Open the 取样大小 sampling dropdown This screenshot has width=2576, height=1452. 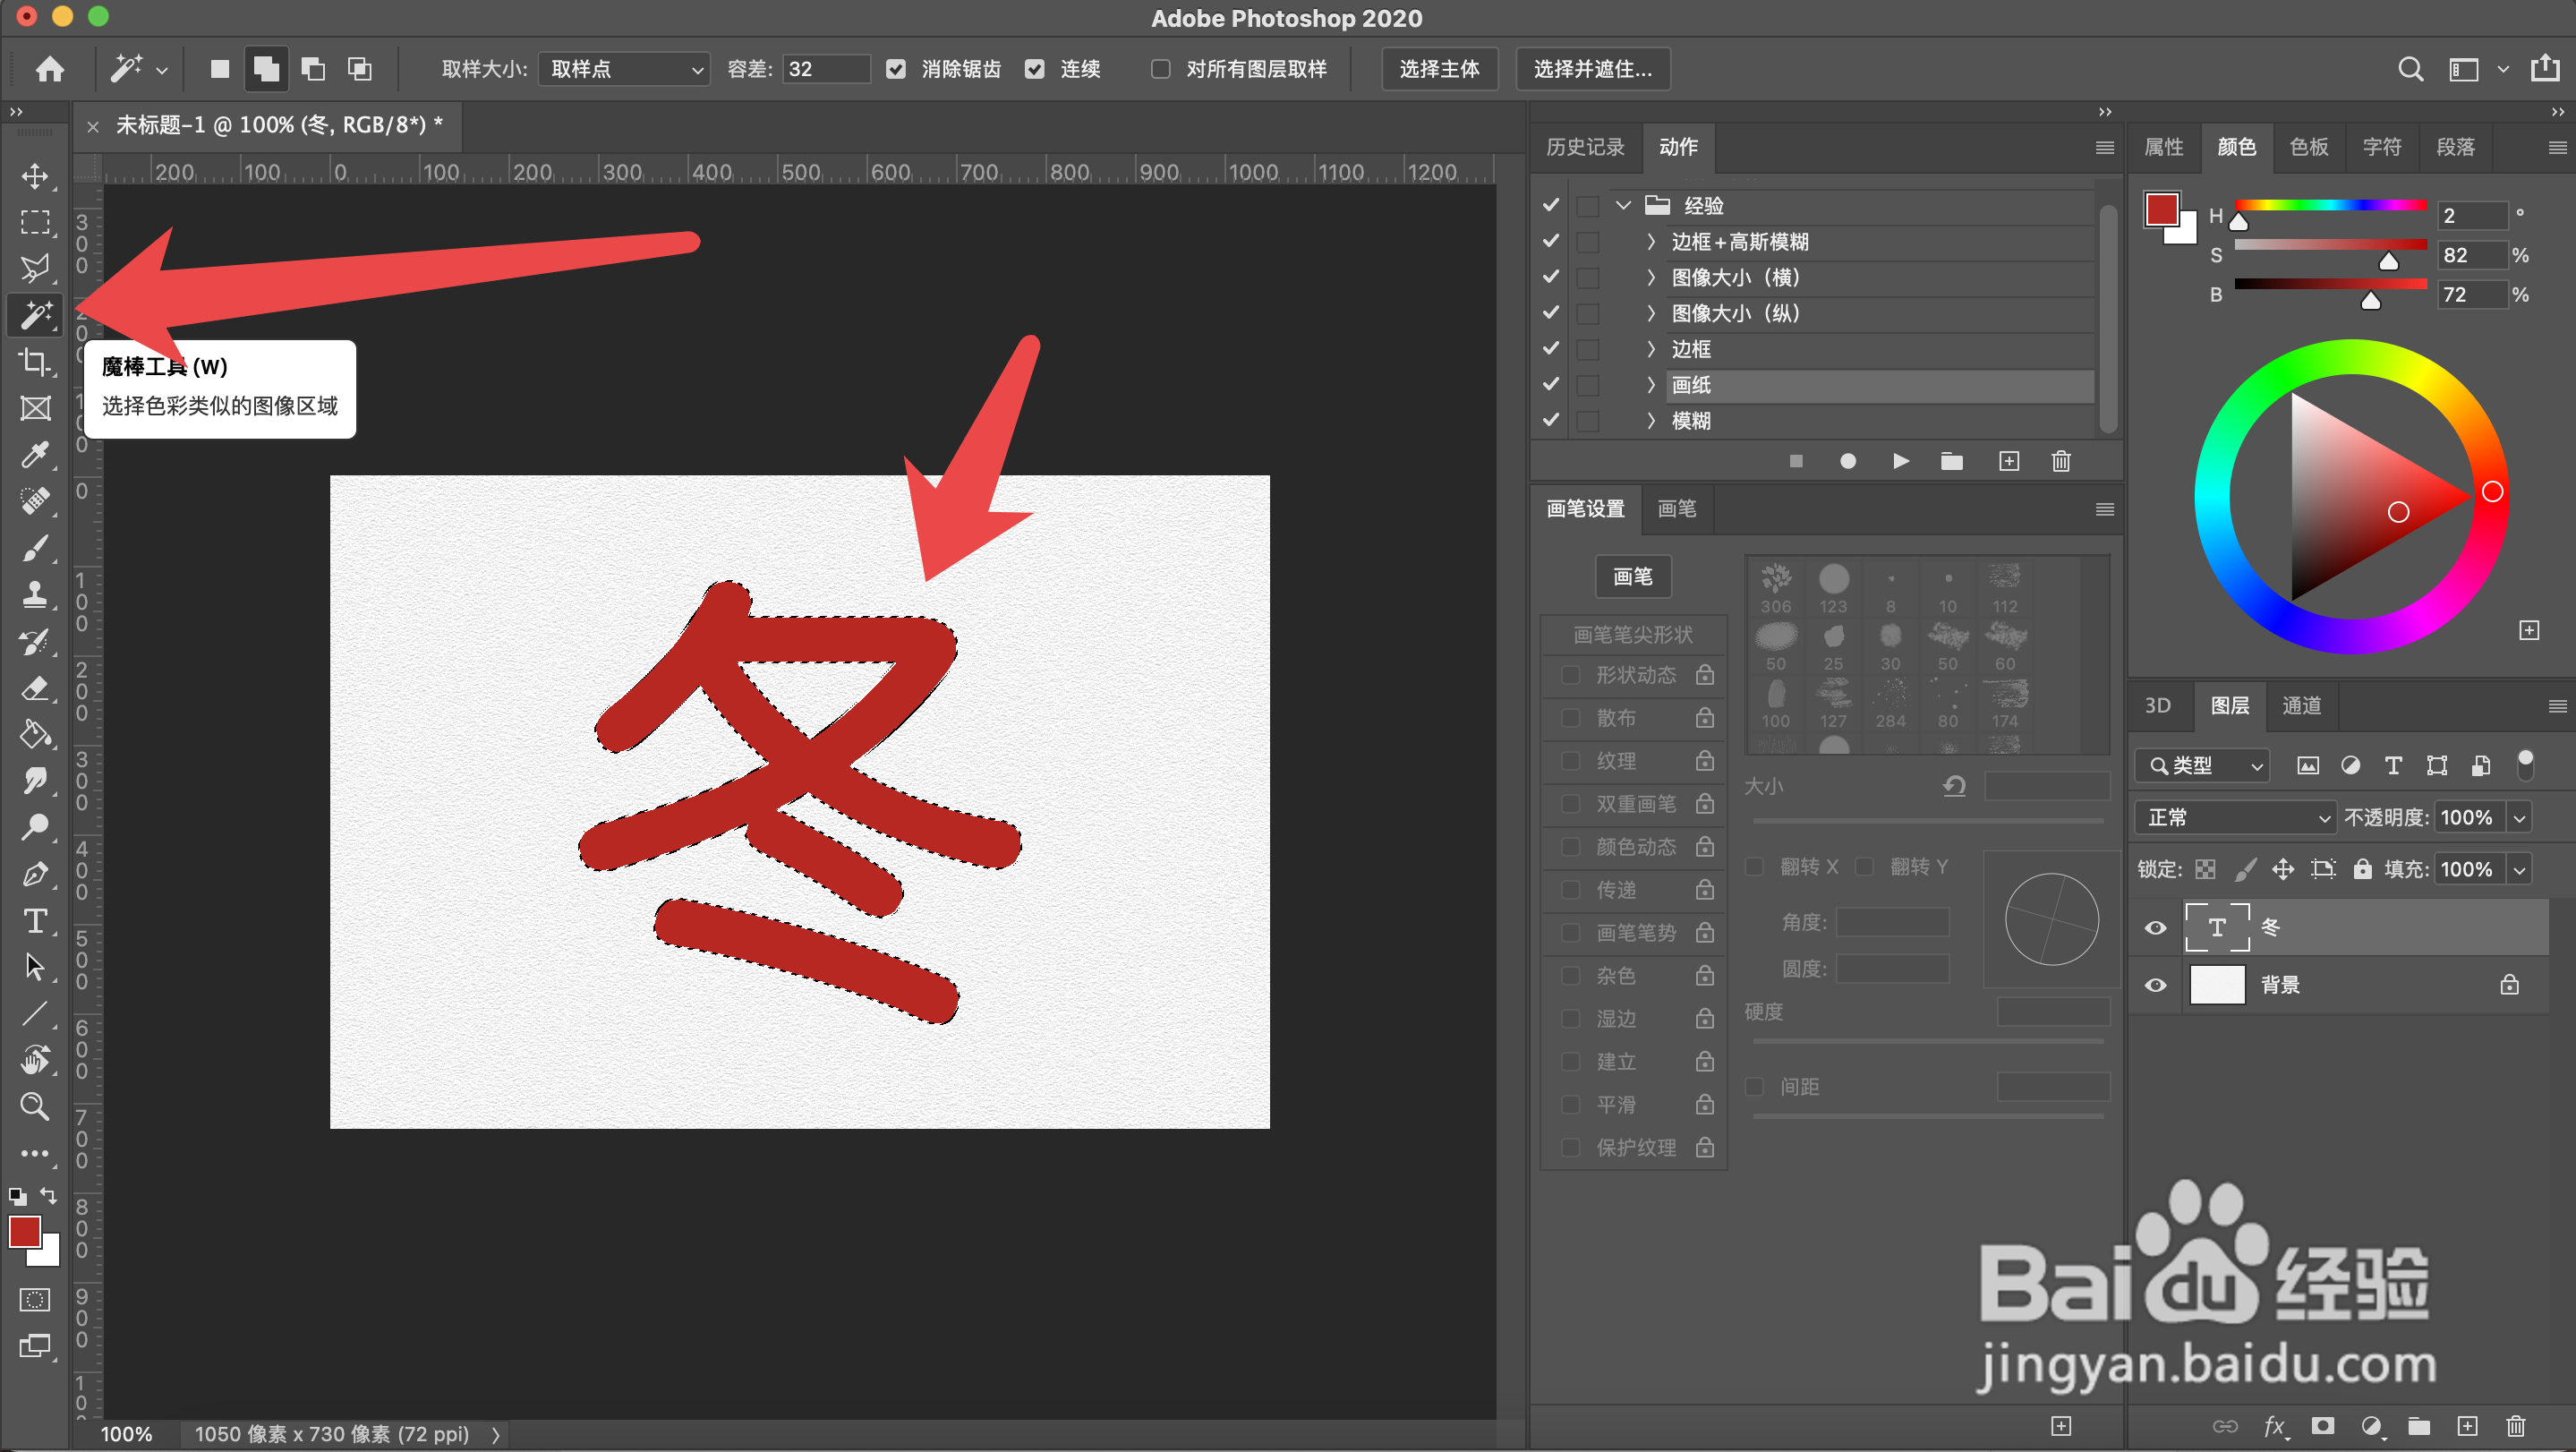[623, 69]
